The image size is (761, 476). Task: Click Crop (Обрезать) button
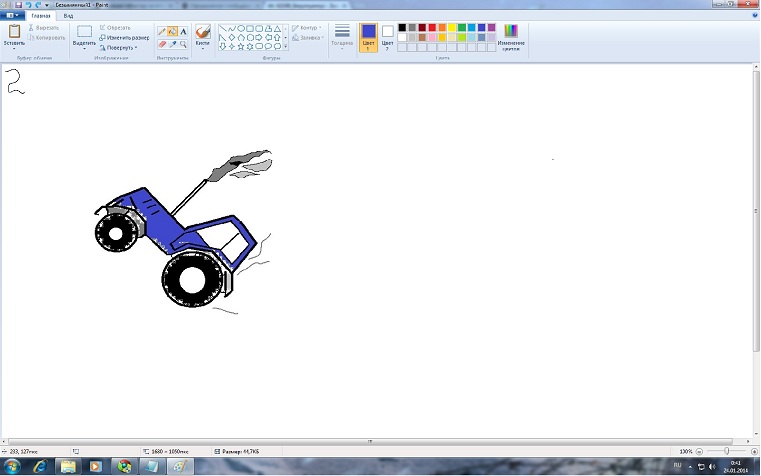coord(115,28)
